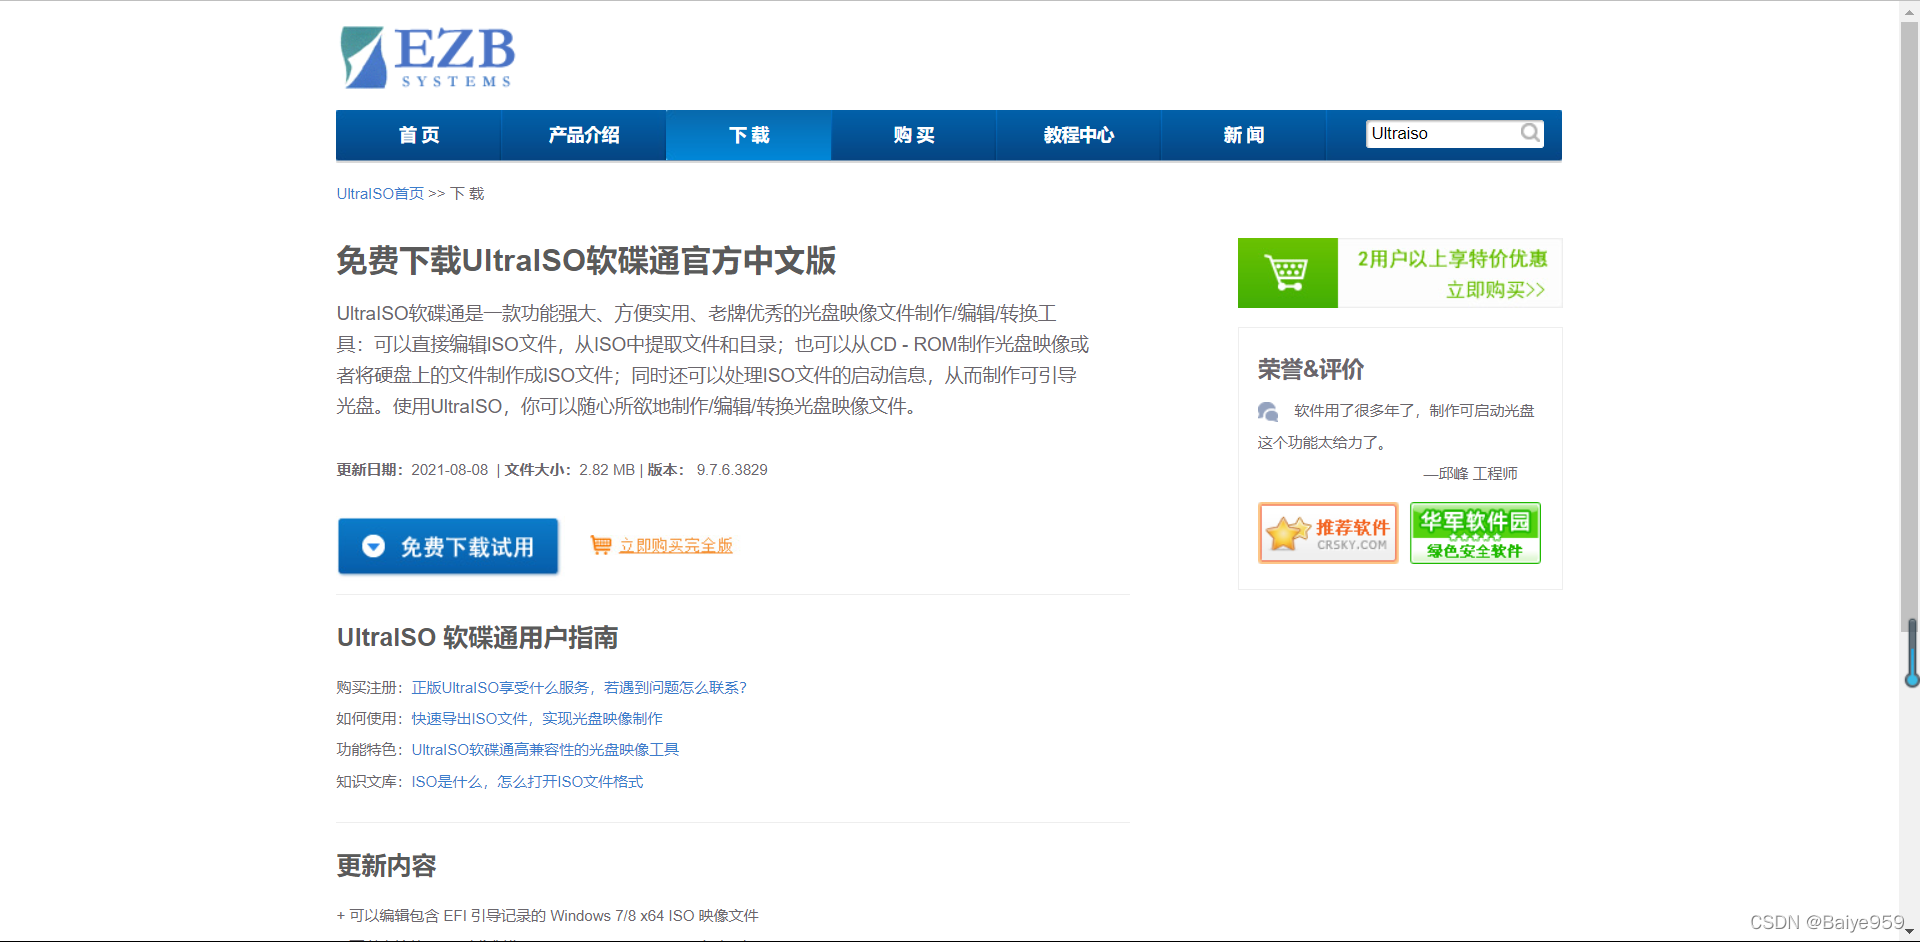Click the 免费下载试用 button
1920x942 pixels.
click(x=448, y=546)
